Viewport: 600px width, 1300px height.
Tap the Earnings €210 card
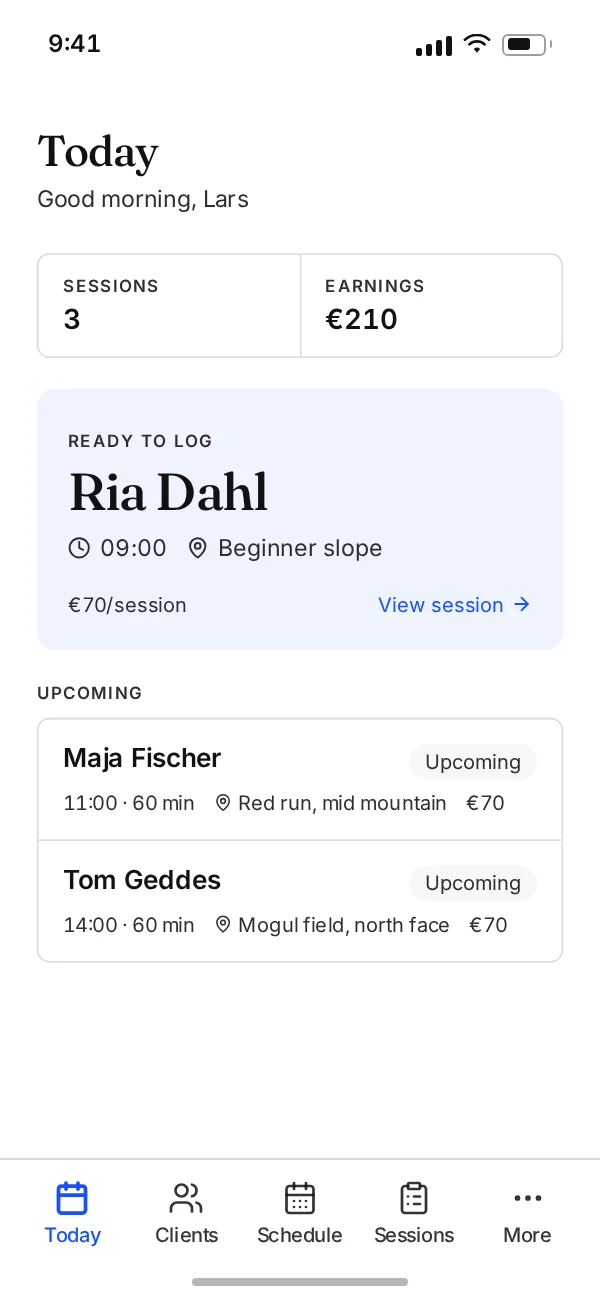432,305
